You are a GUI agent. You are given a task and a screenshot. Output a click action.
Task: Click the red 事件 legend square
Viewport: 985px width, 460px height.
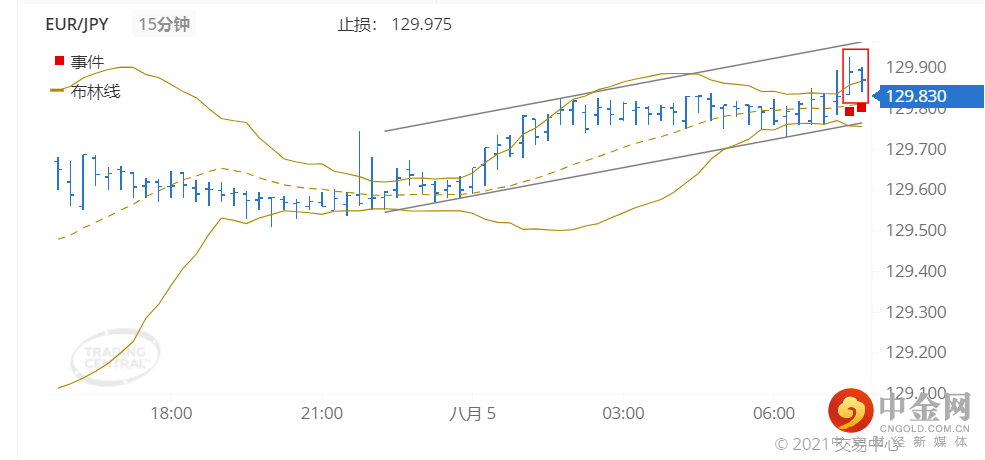[x=59, y=61]
